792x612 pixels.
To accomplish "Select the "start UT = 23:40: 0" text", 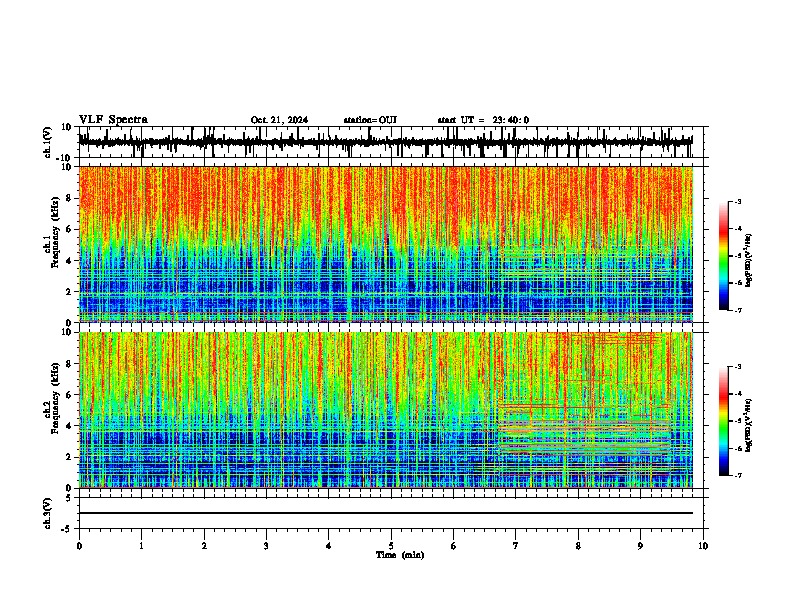I will (483, 120).
